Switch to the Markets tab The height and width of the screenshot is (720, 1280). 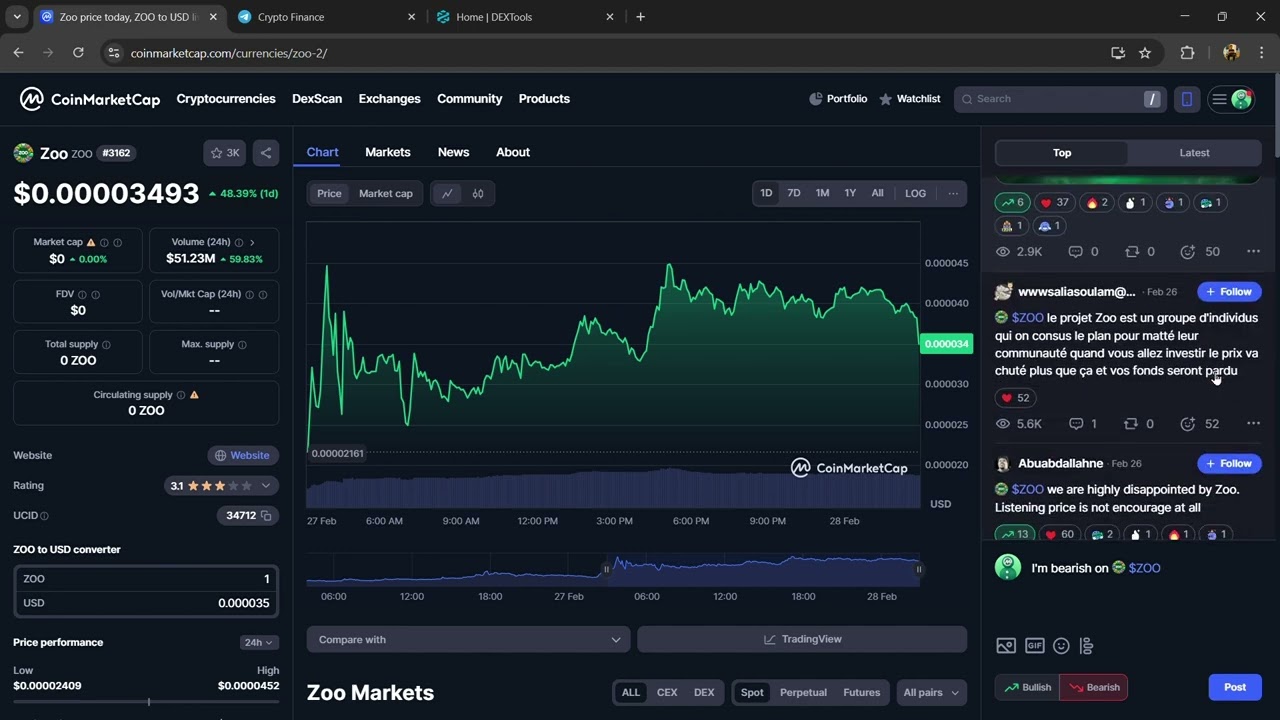(388, 152)
